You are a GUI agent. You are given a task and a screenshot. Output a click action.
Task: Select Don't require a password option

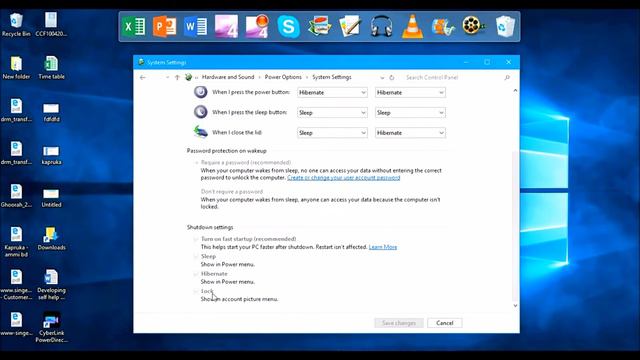[196, 191]
